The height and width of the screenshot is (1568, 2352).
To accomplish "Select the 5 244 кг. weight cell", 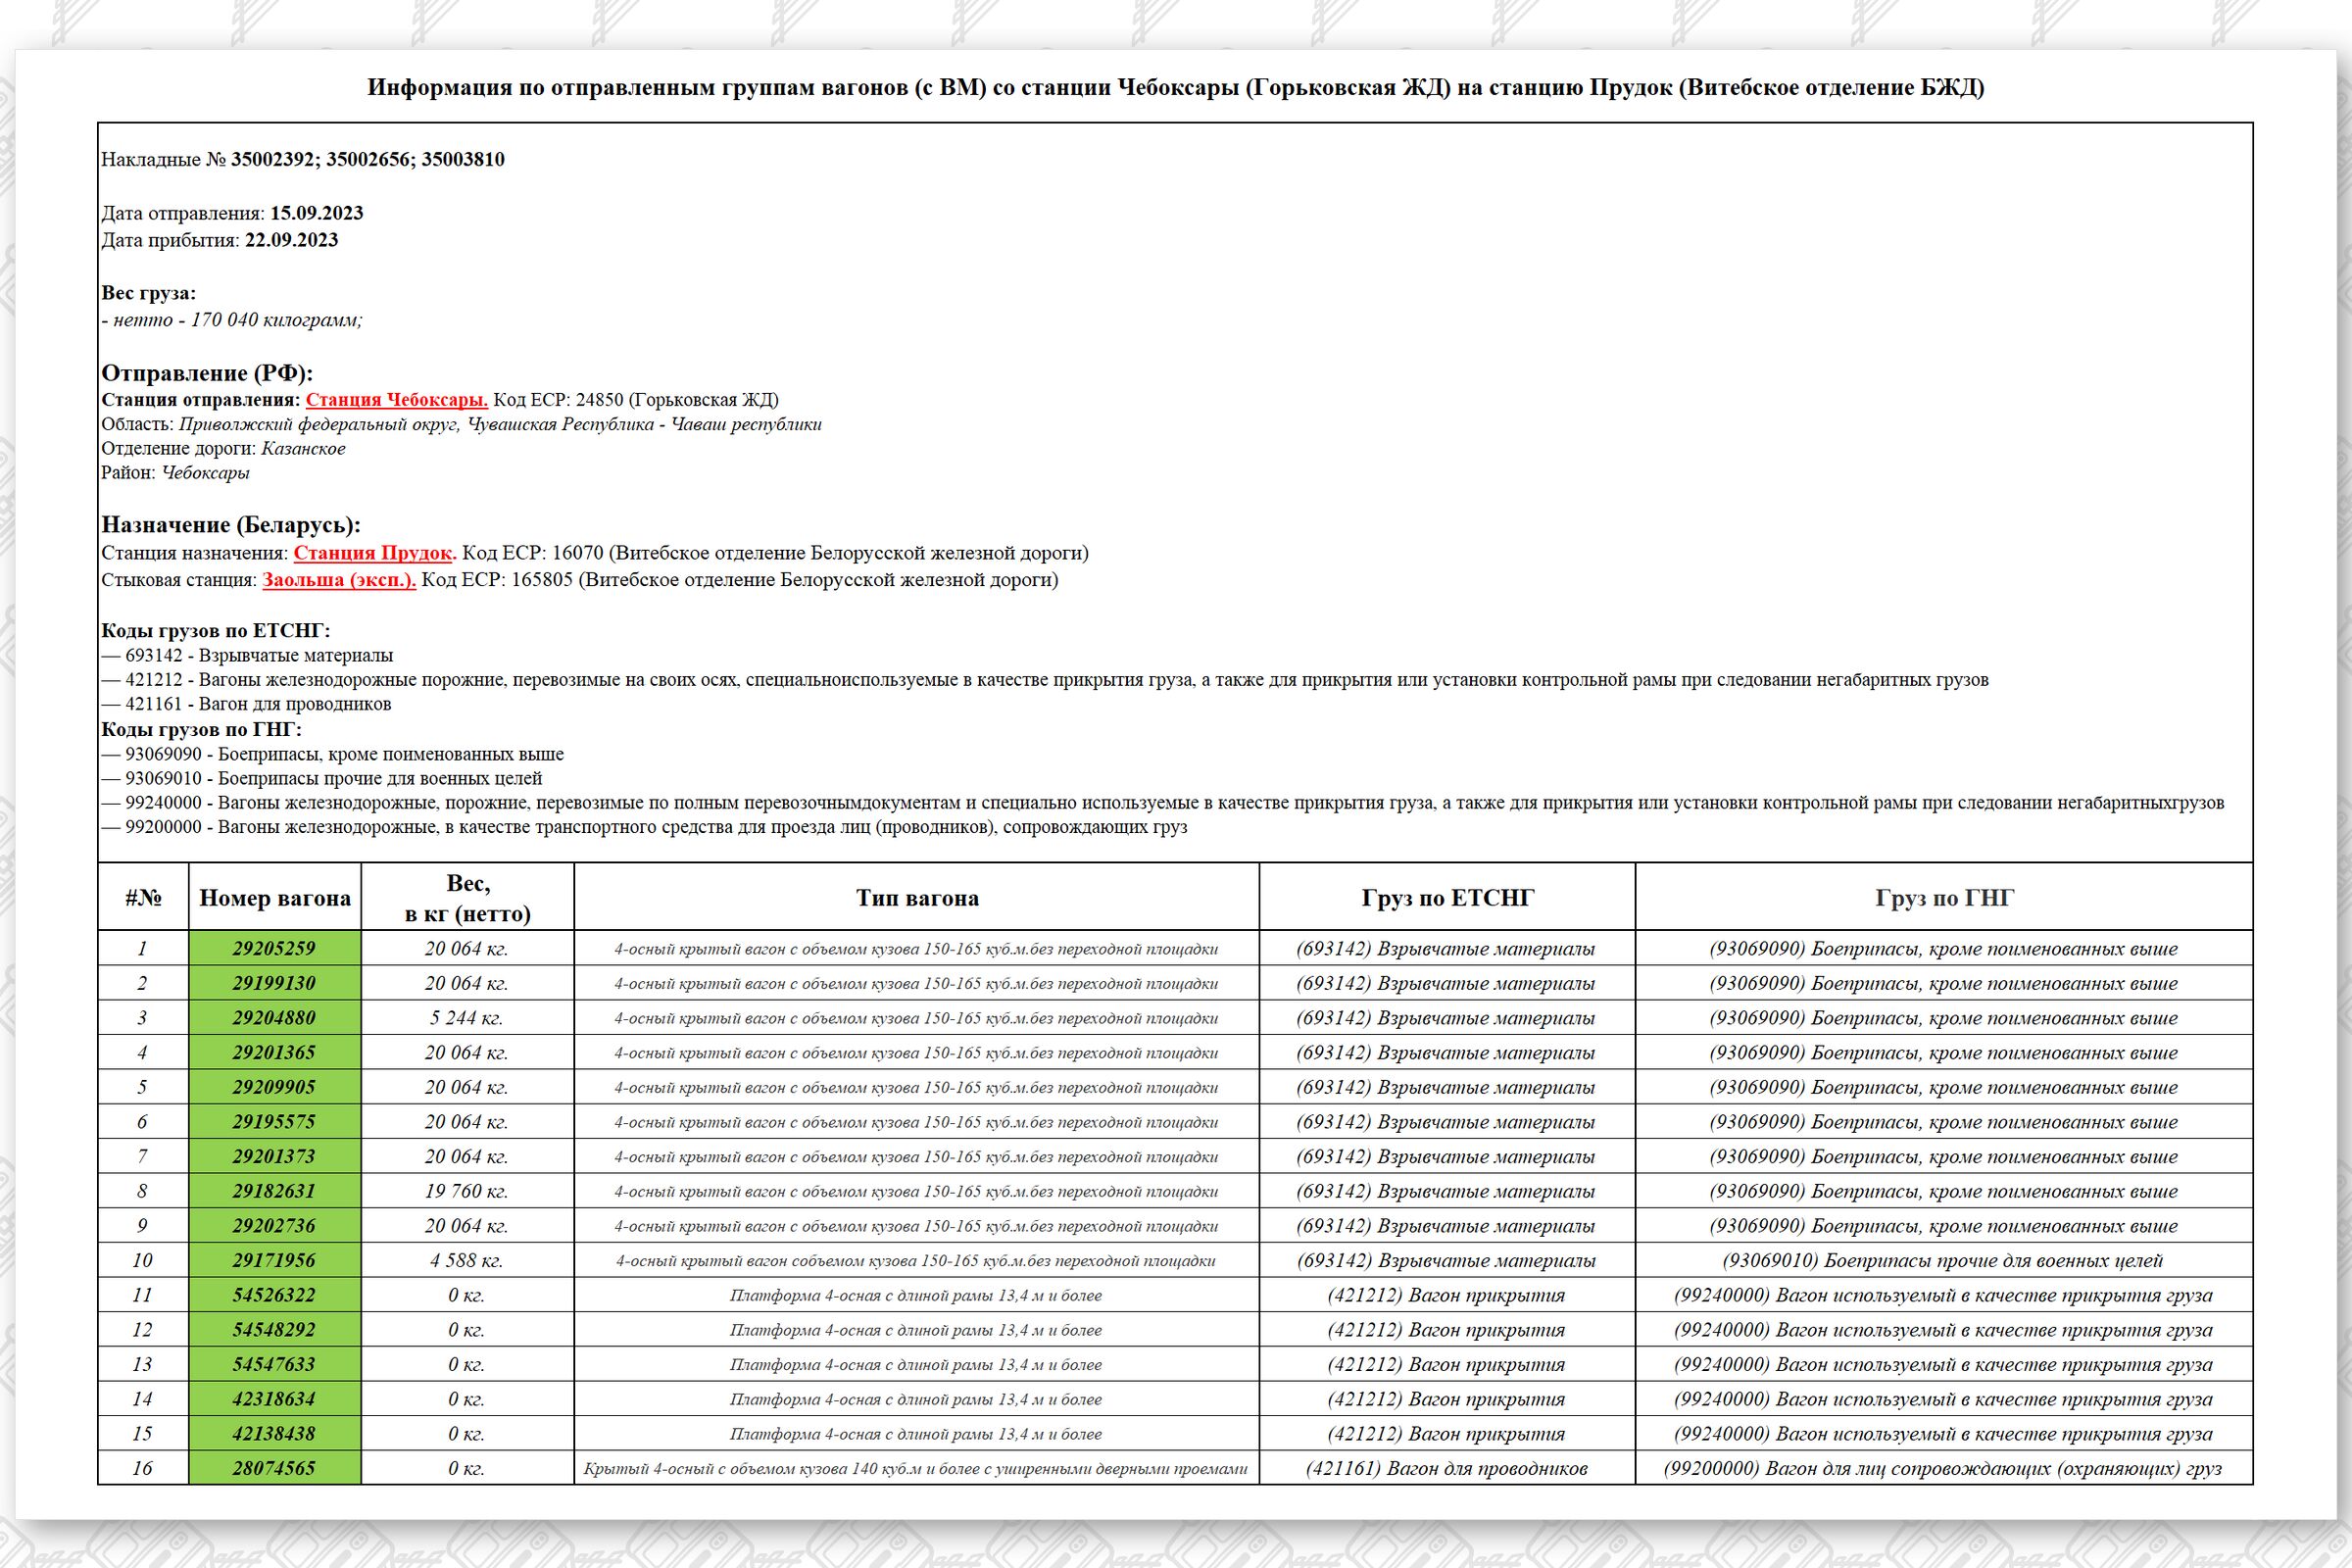I will tap(467, 1018).
